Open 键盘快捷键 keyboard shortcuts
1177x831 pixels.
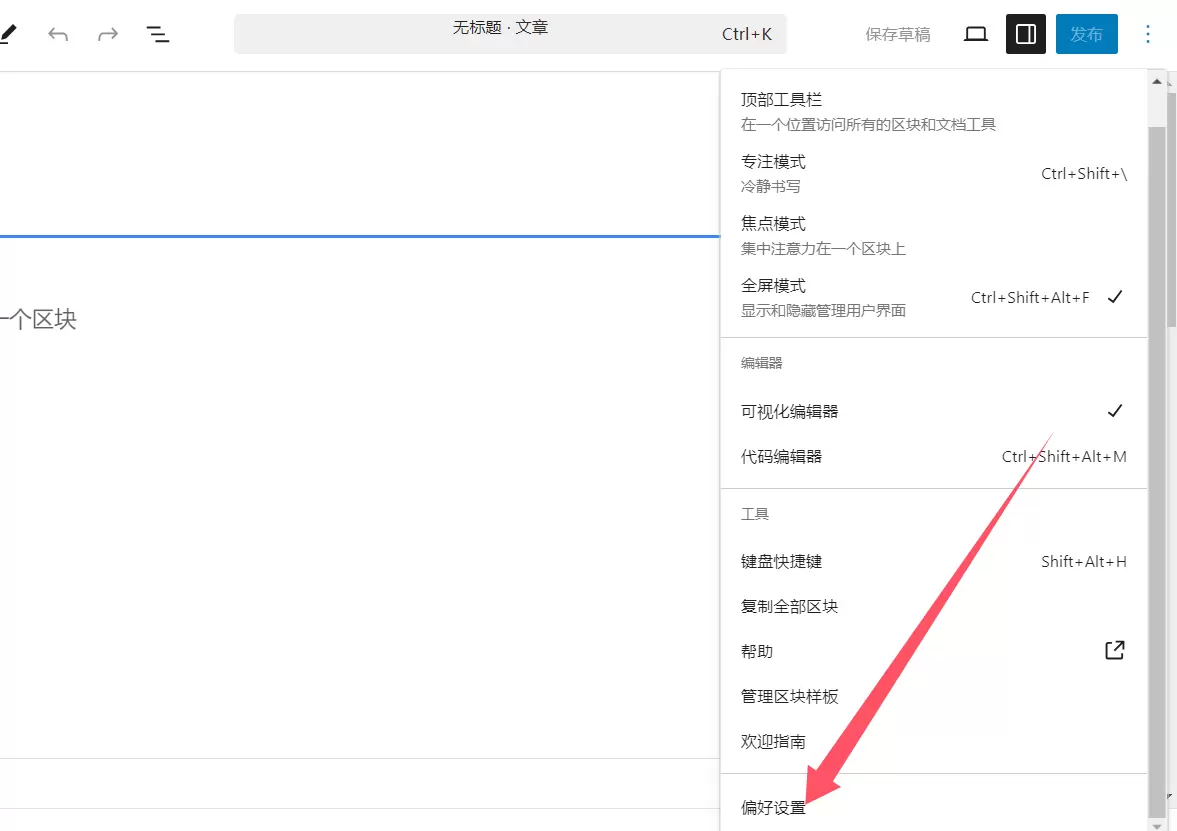[x=933, y=562]
